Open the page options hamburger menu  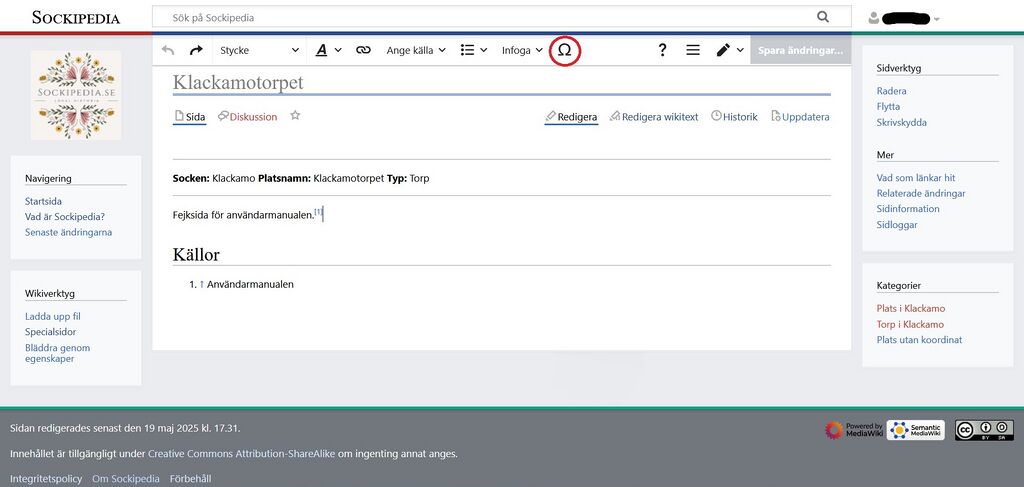pyautogui.click(x=692, y=50)
